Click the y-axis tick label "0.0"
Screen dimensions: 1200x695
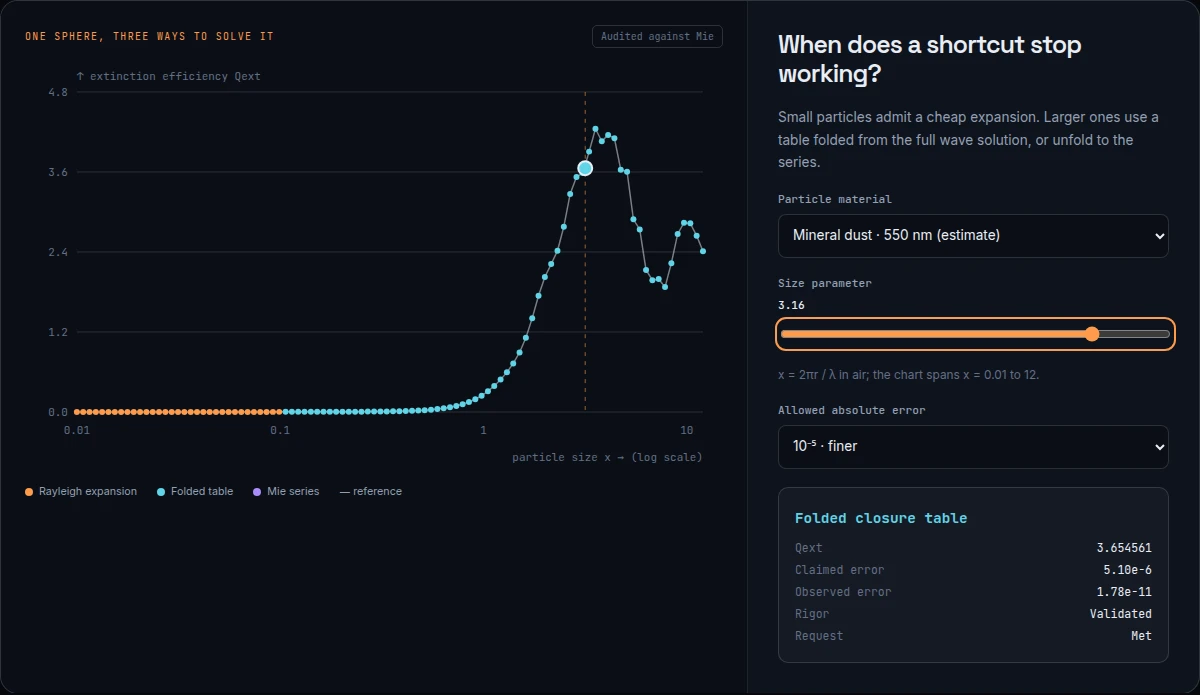[58, 412]
